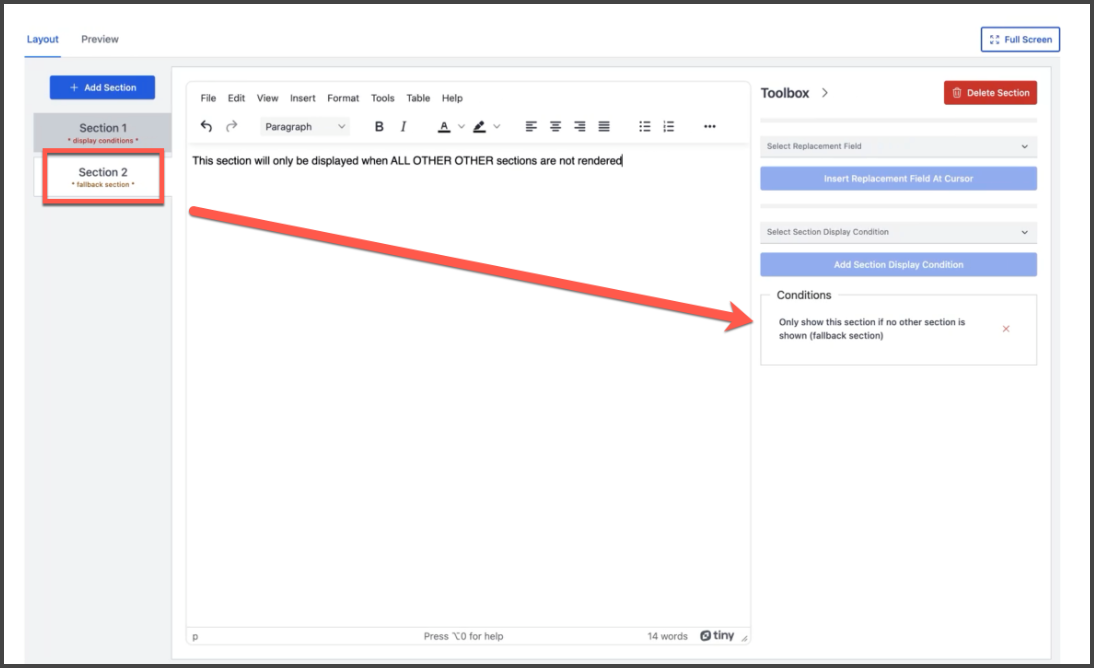The image size is (1094, 668).
Task: Toggle bold formatting
Action: (379, 127)
